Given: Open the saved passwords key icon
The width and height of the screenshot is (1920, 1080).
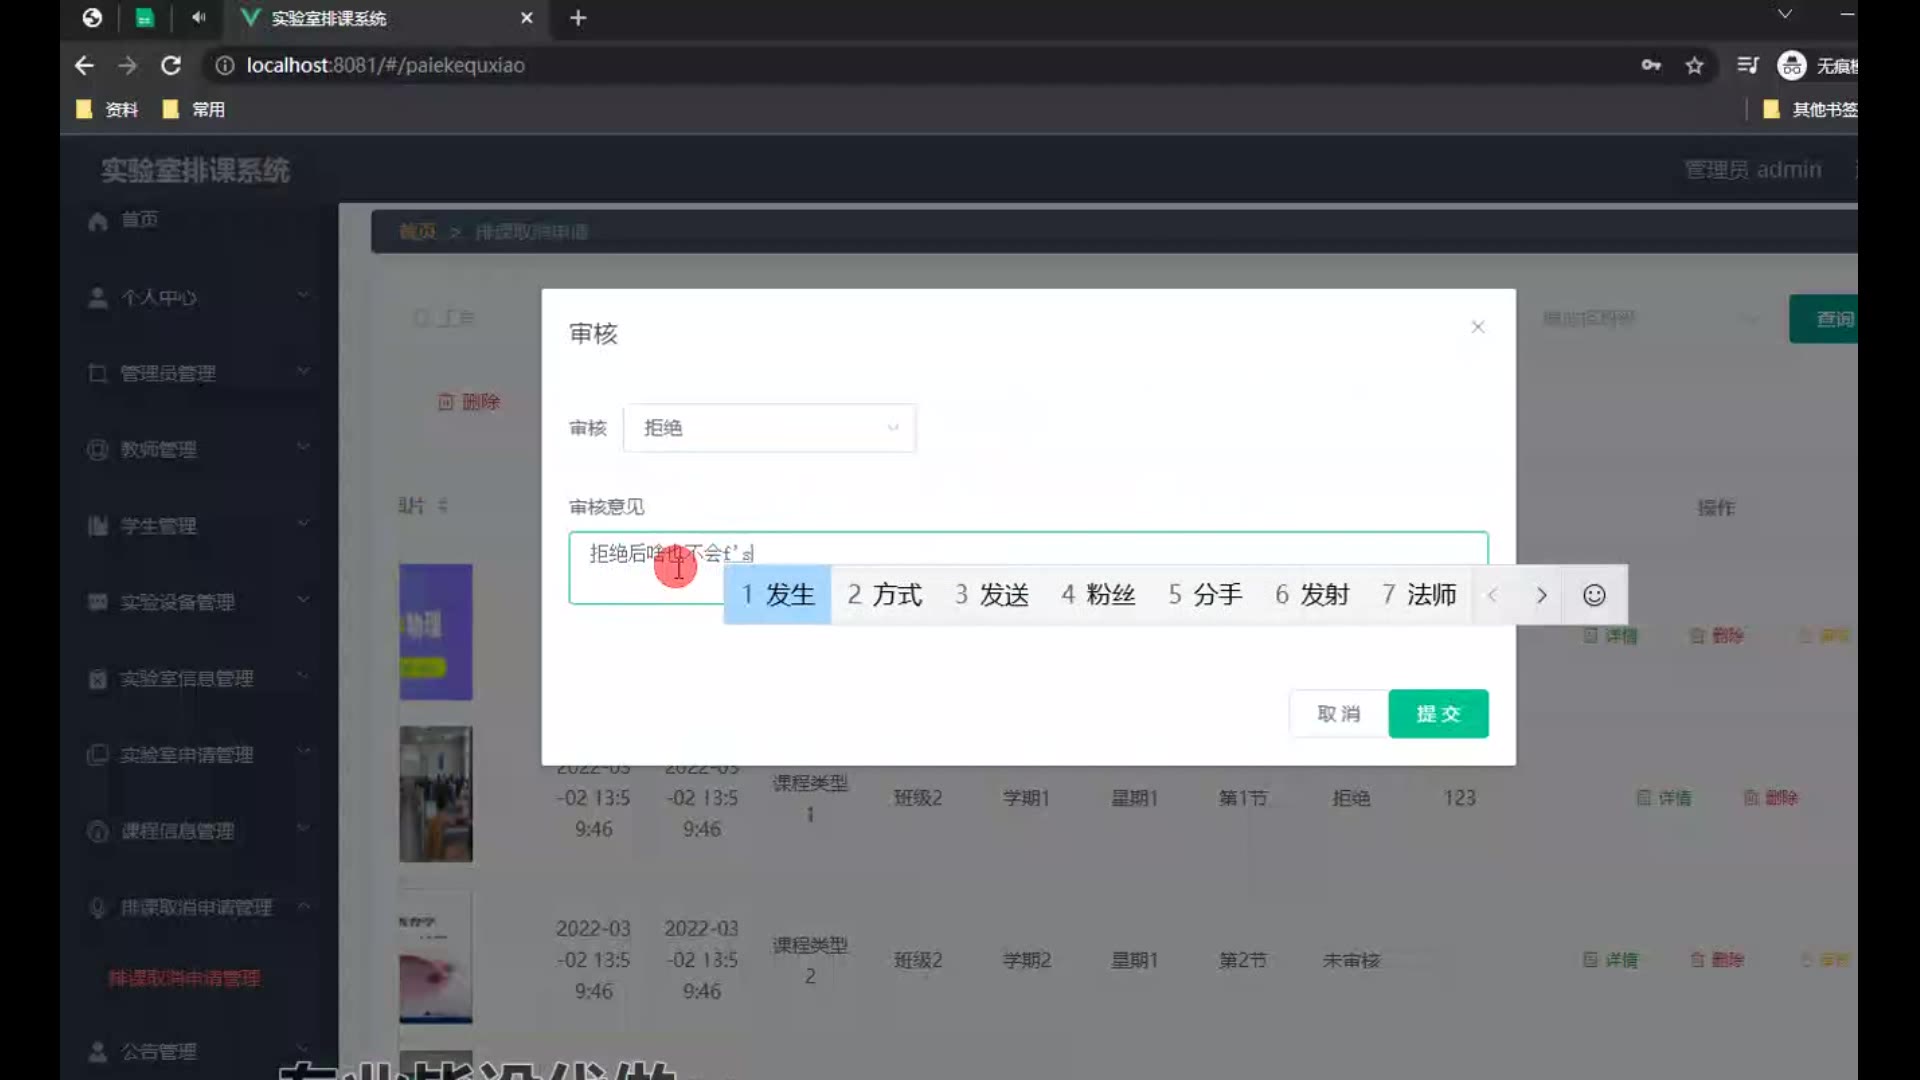Looking at the screenshot, I should coord(1651,66).
